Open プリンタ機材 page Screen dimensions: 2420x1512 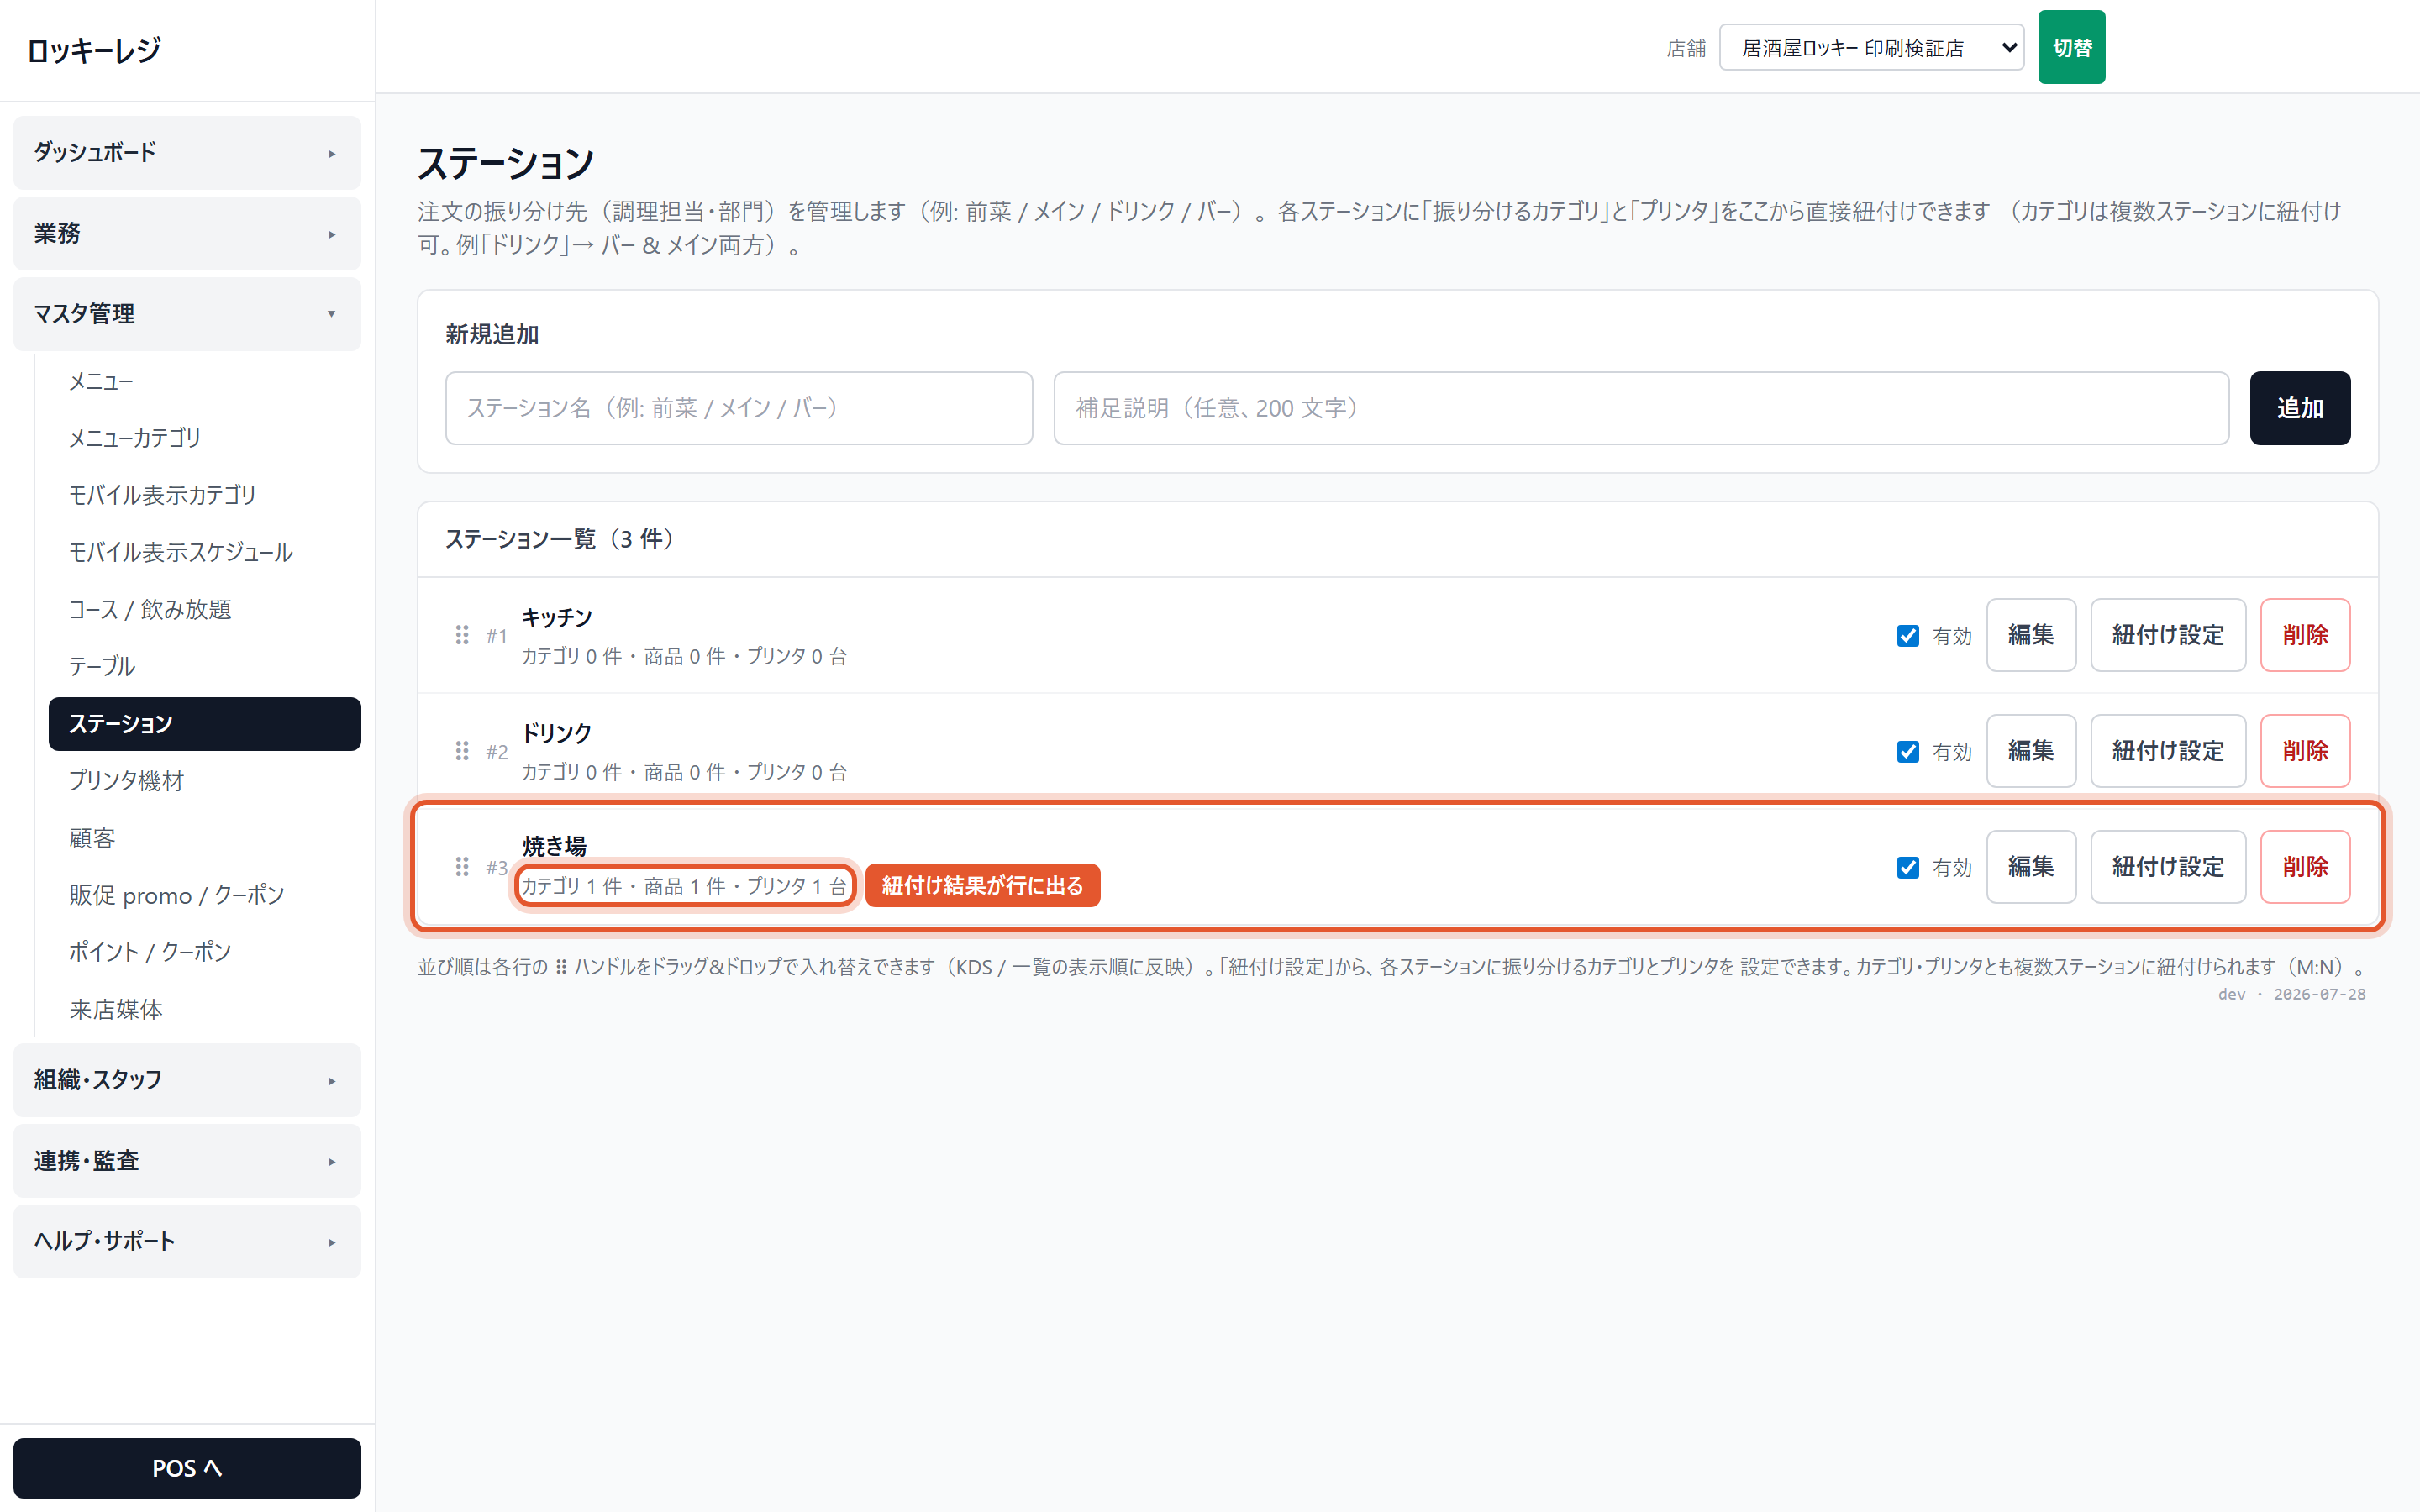(x=204, y=781)
